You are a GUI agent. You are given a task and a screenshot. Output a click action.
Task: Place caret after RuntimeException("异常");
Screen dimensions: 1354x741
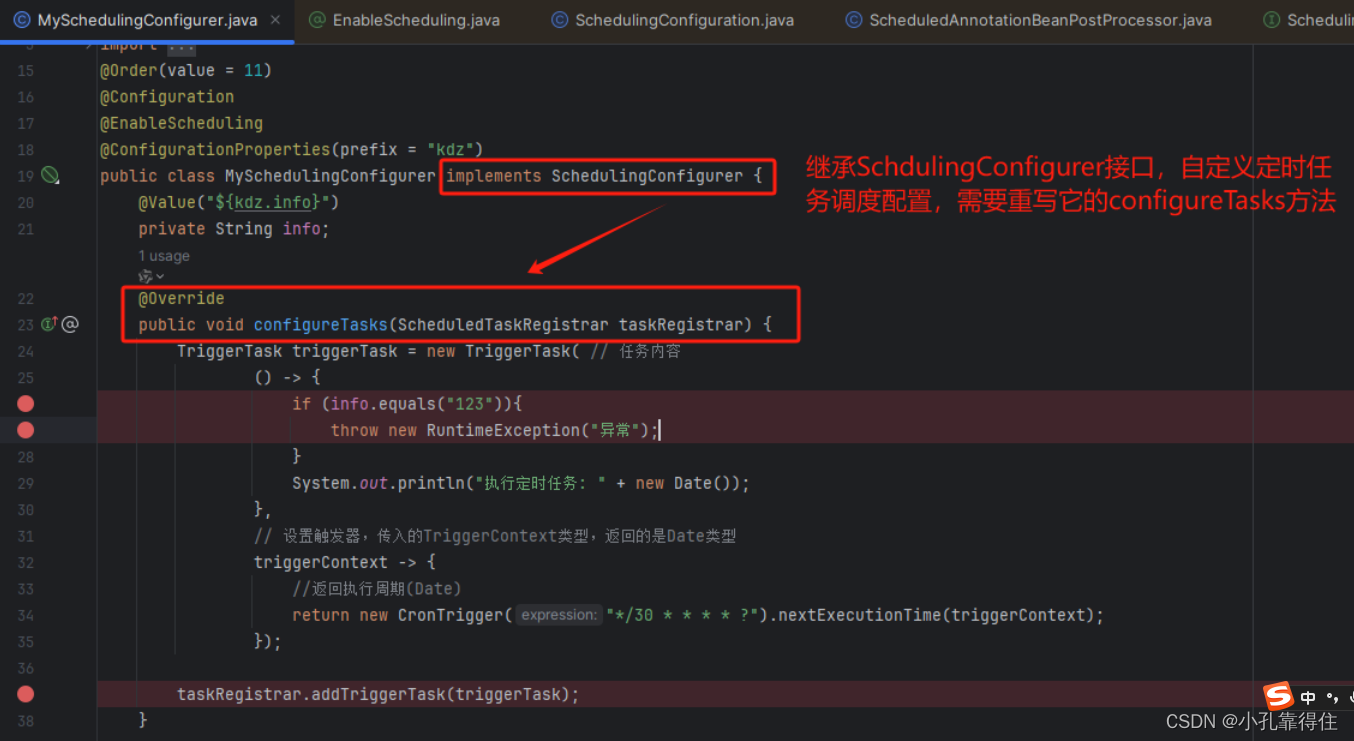click(660, 430)
